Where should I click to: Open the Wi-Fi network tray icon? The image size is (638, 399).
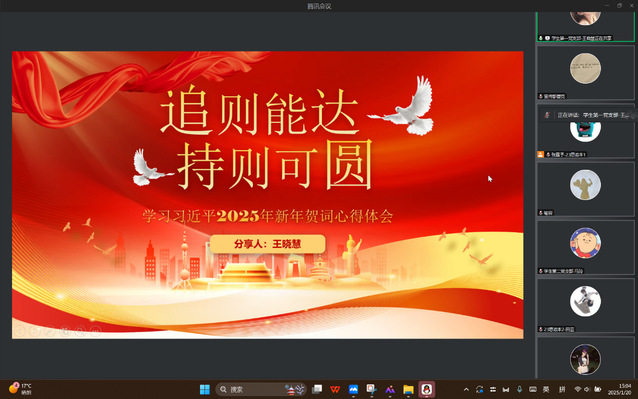click(577, 389)
